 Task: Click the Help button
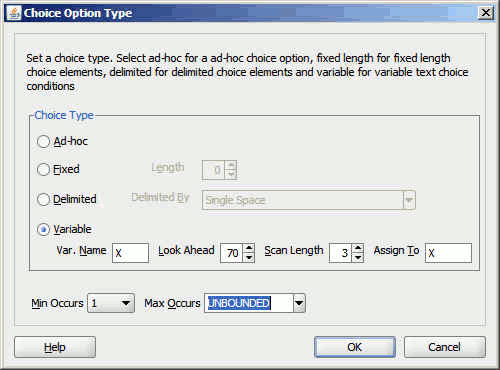tap(55, 347)
